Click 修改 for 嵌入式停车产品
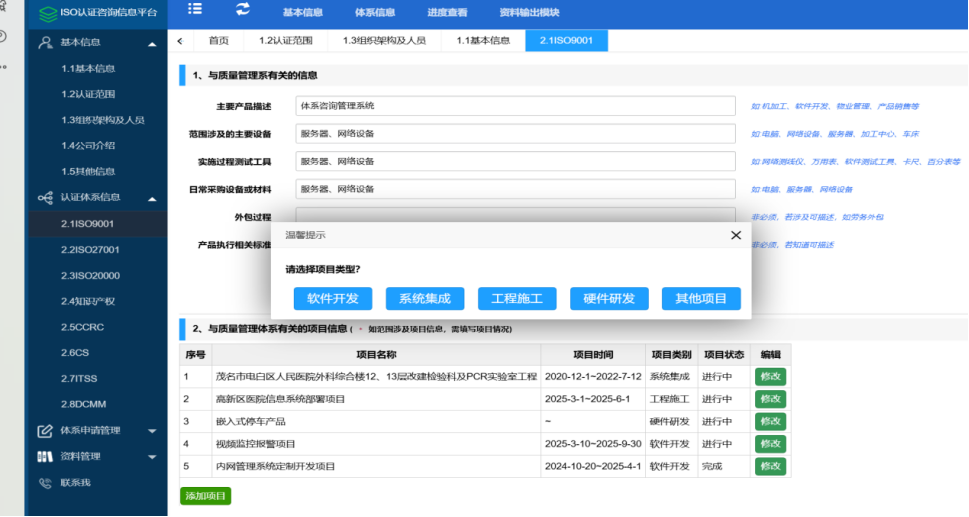Viewport: 969px width, 517px height. 771,421
